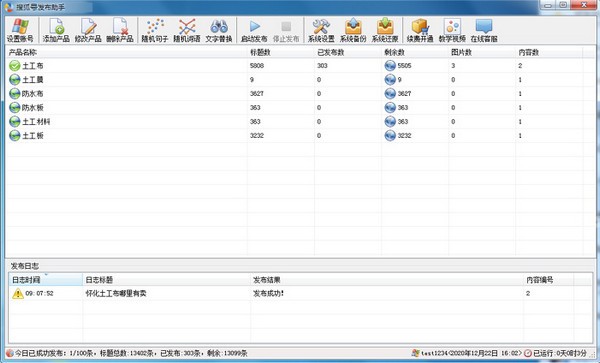Click the status icon beside 土工板
Image resolution: width=600 pixels, height=363 pixels.
click(15, 135)
